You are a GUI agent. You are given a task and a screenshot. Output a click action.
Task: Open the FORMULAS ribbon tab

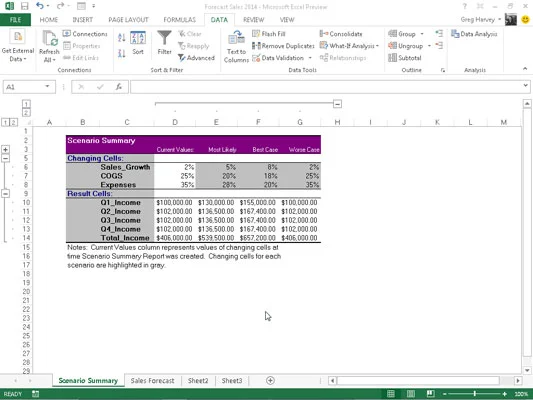tap(179, 20)
